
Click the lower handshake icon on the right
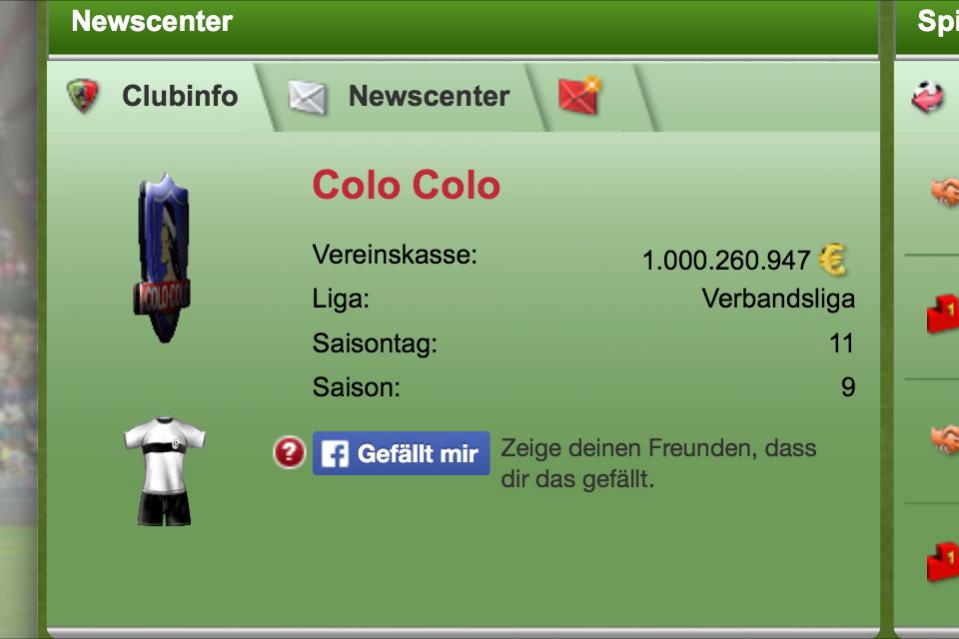coord(944,439)
